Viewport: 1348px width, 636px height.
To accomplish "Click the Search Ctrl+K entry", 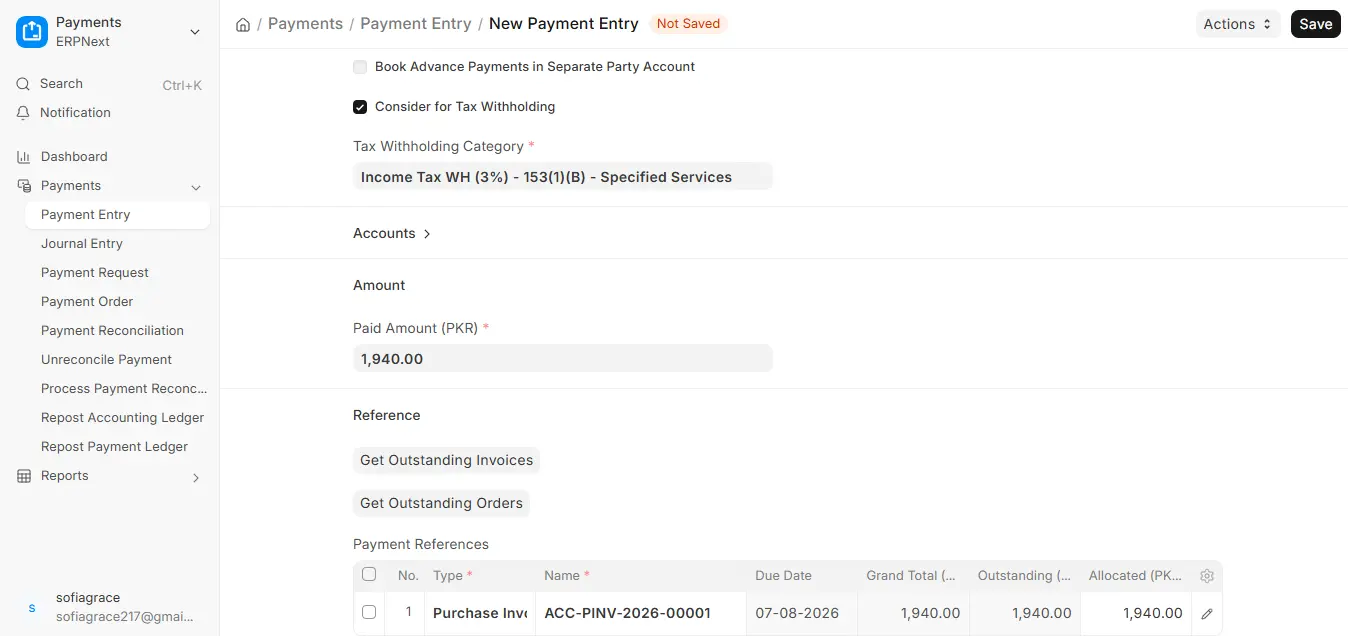I will coord(109,84).
